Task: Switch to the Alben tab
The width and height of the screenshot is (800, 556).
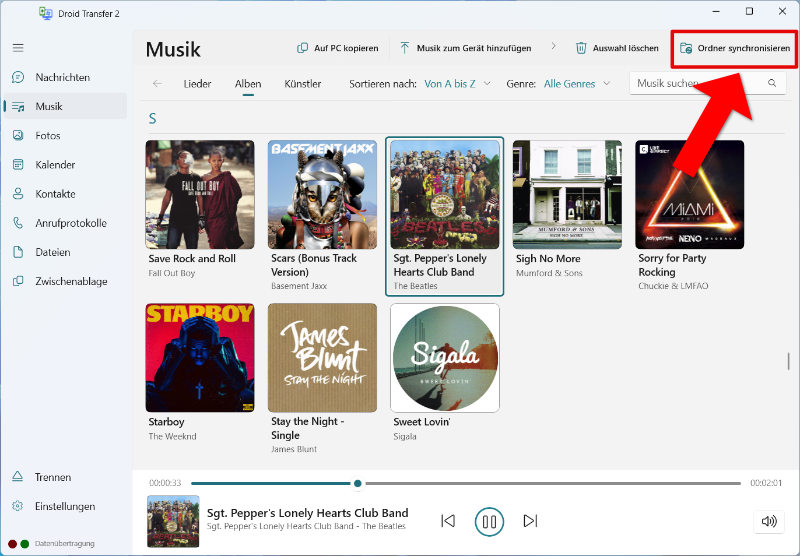Action: click(x=248, y=84)
